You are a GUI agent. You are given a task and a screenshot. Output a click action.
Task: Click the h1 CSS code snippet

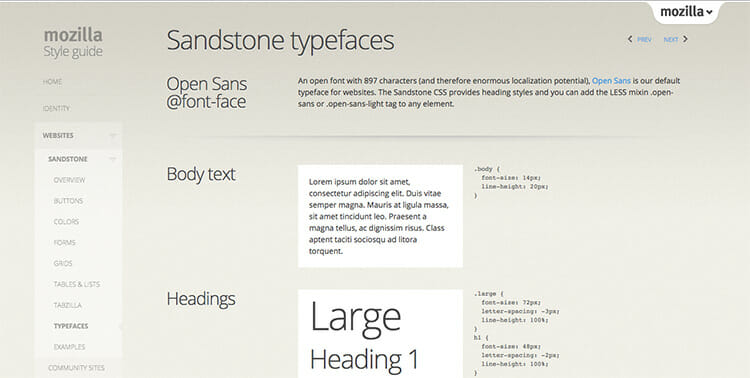tap(517, 355)
